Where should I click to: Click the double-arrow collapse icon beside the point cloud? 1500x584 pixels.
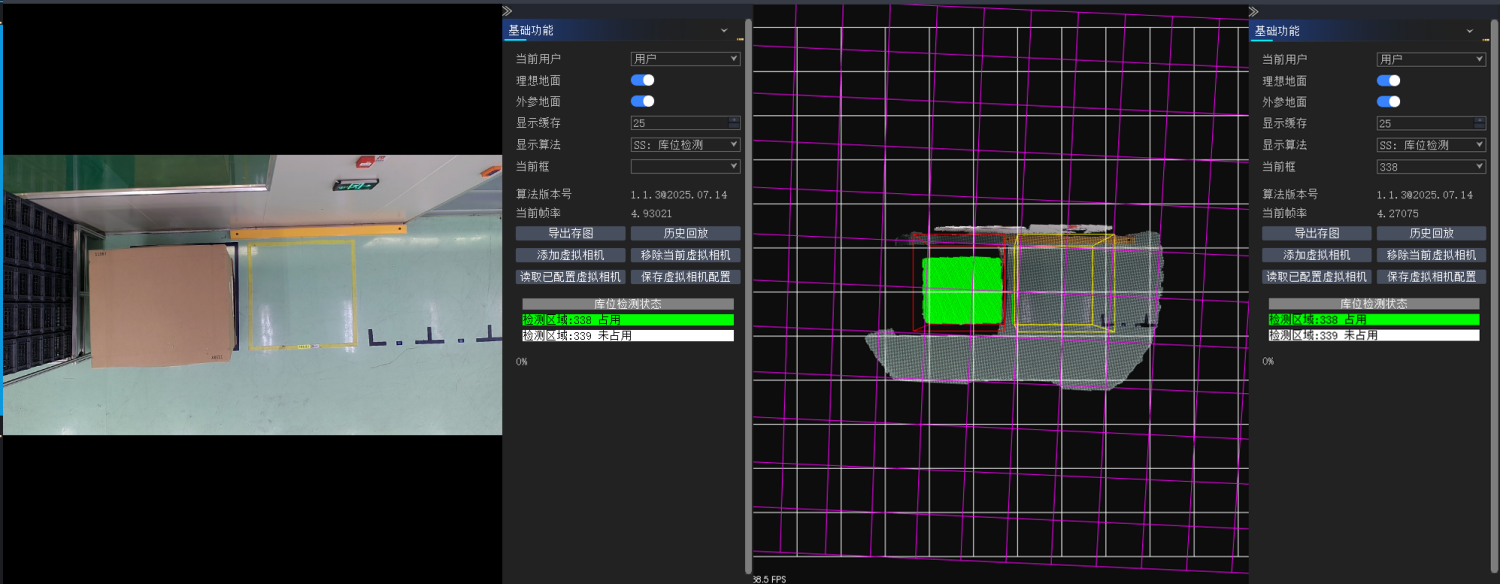point(1255,10)
